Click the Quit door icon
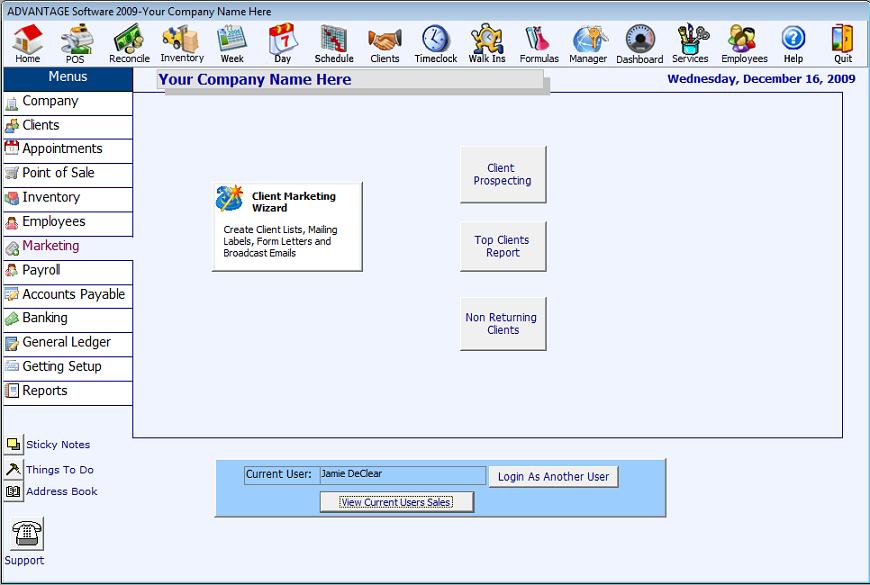The image size is (870, 585). 843,43
